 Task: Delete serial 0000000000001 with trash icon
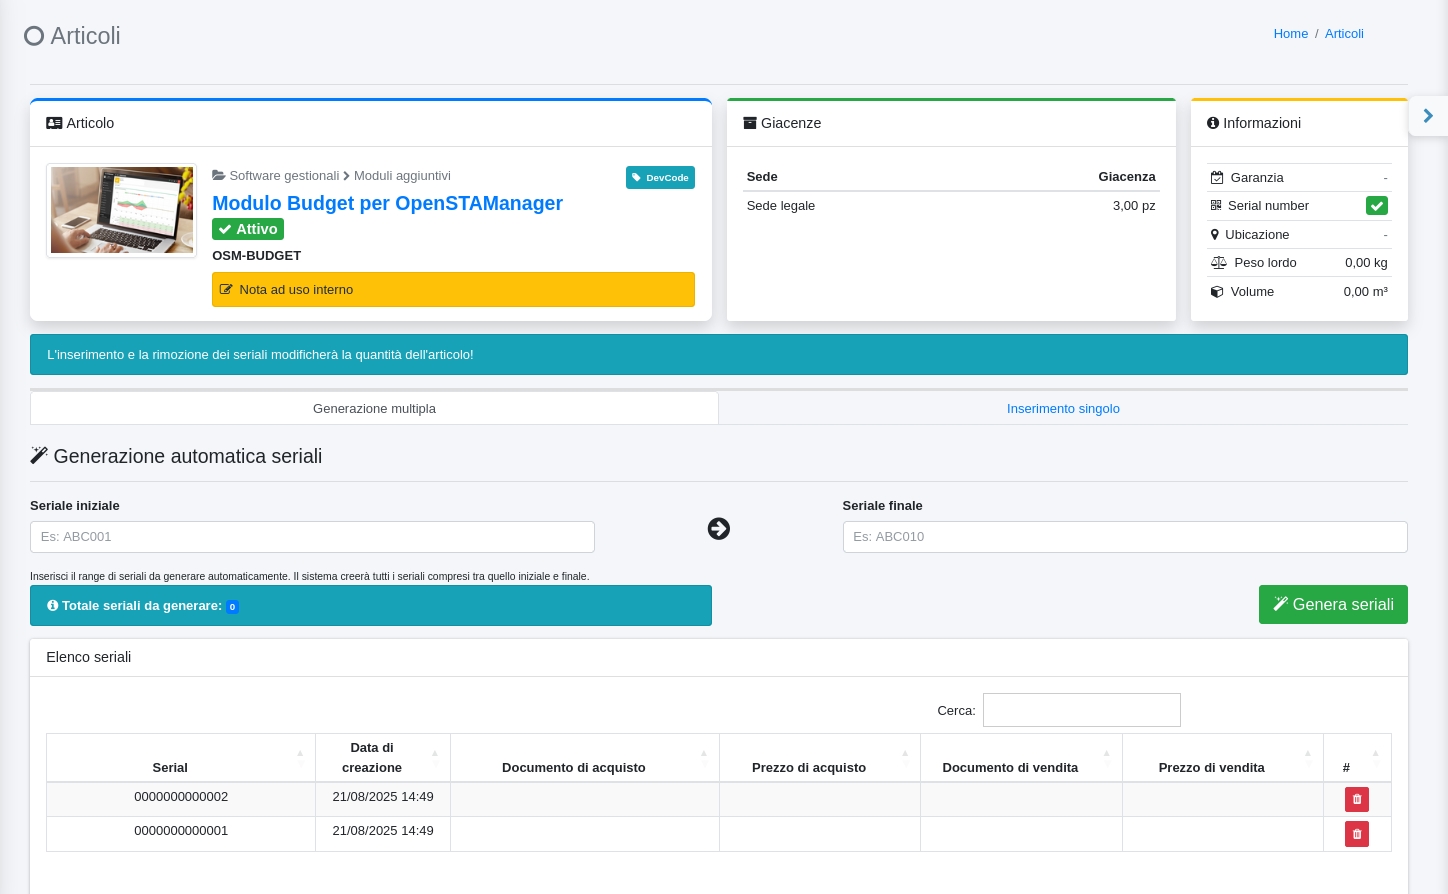(1356, 834)
